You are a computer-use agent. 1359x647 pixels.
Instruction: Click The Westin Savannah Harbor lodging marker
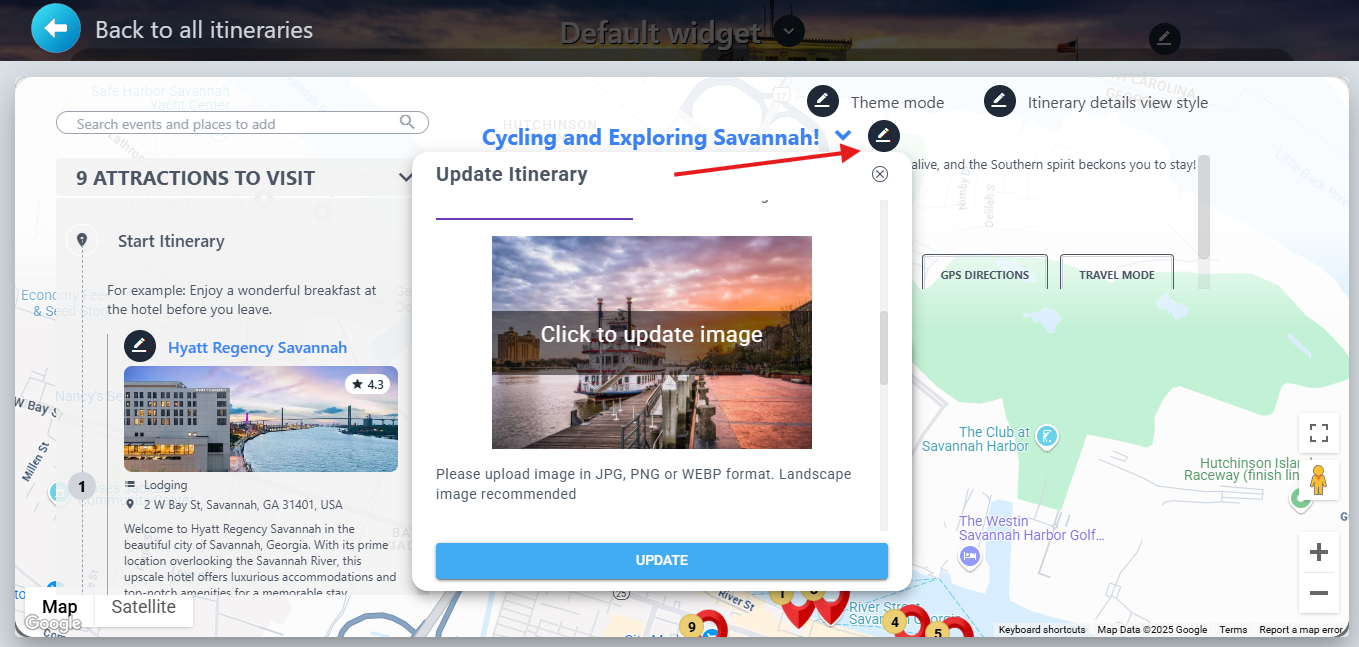[968, 556]
